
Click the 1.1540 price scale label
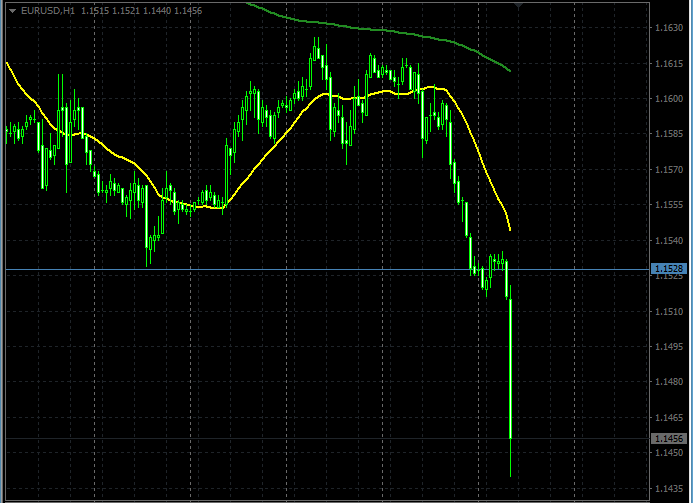coord(669,240)
